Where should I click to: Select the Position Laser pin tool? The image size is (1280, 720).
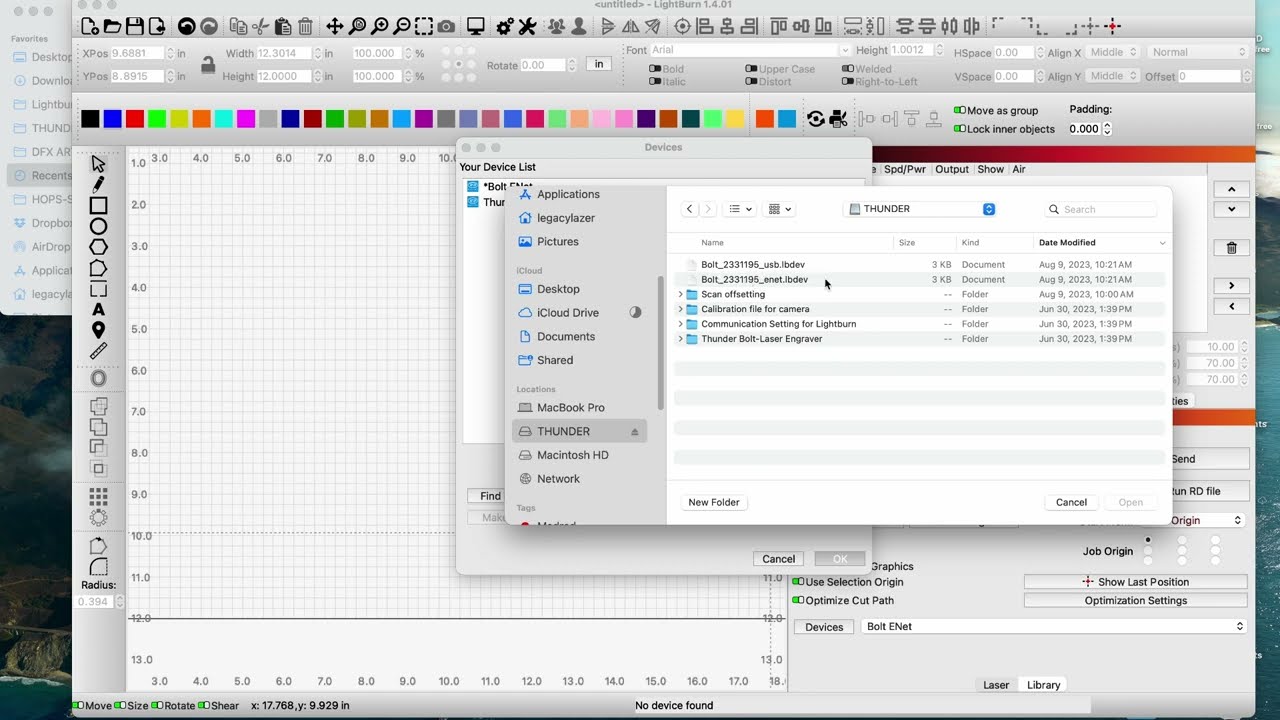98,331
